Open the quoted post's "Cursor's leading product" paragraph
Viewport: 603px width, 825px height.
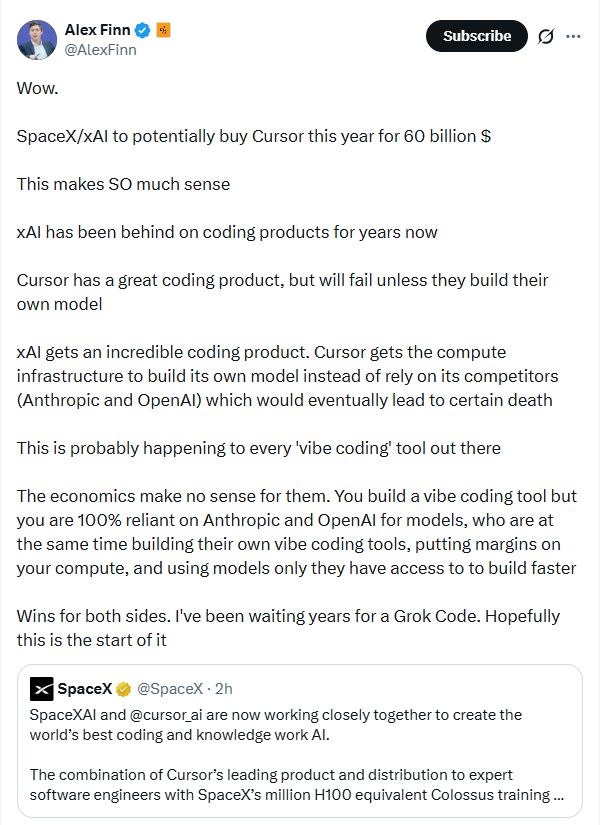(x=290, y=785)
